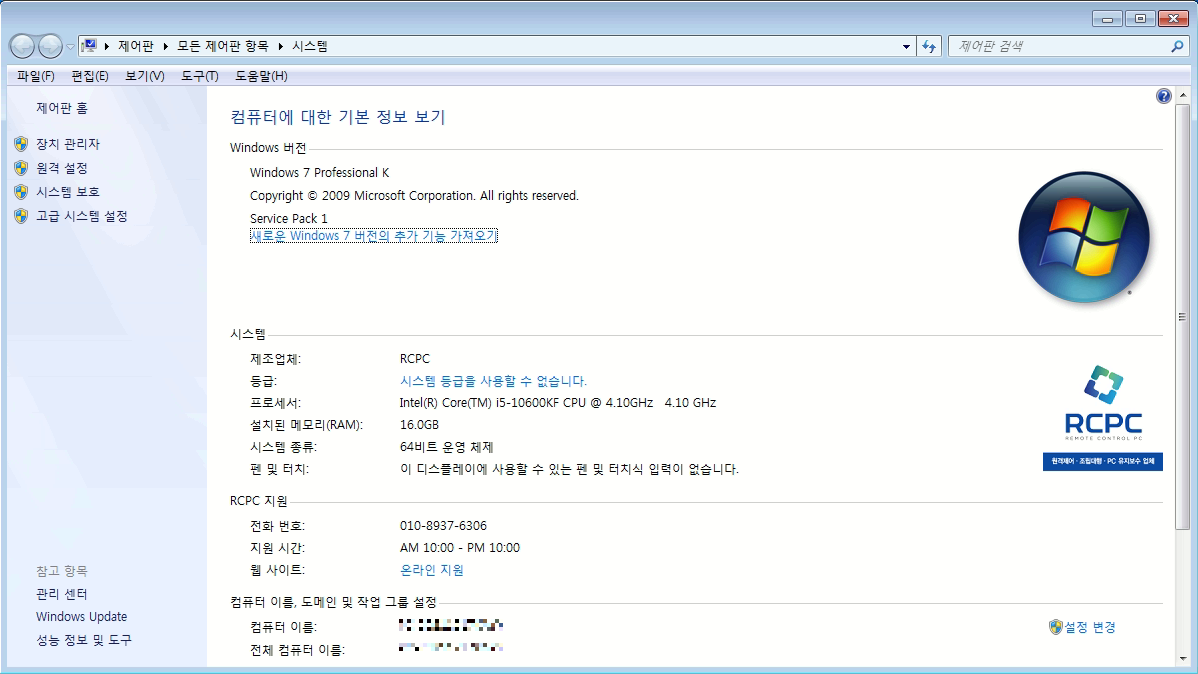Click the Back navigation arrow
The image size is (1198, 674).
click(22, 47)
